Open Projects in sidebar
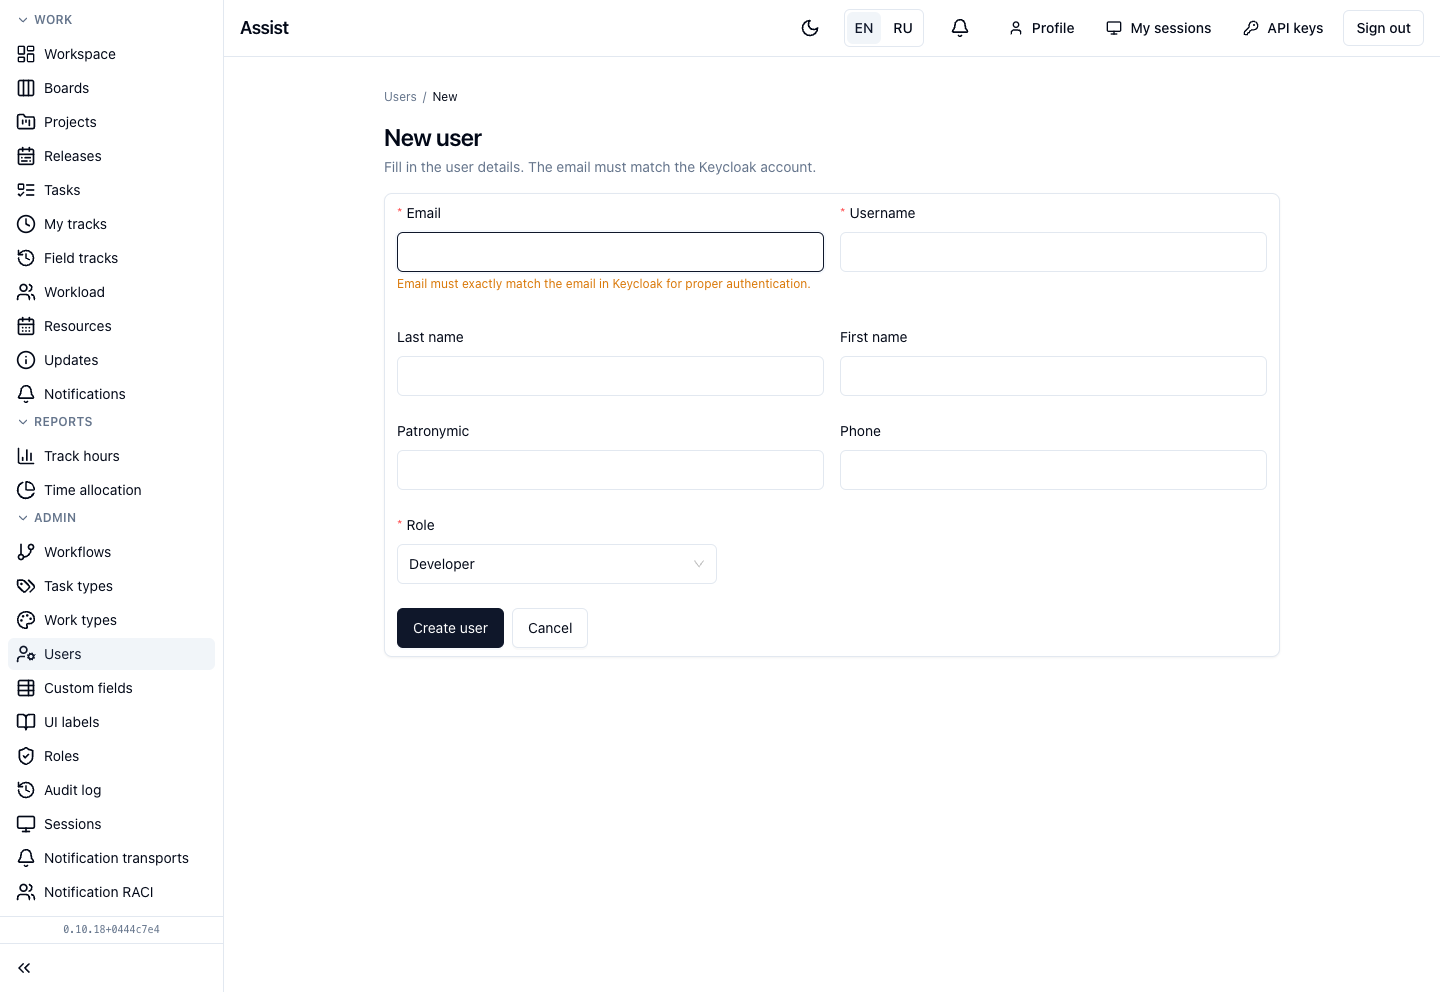1440x992 pixels. point(111,122)
